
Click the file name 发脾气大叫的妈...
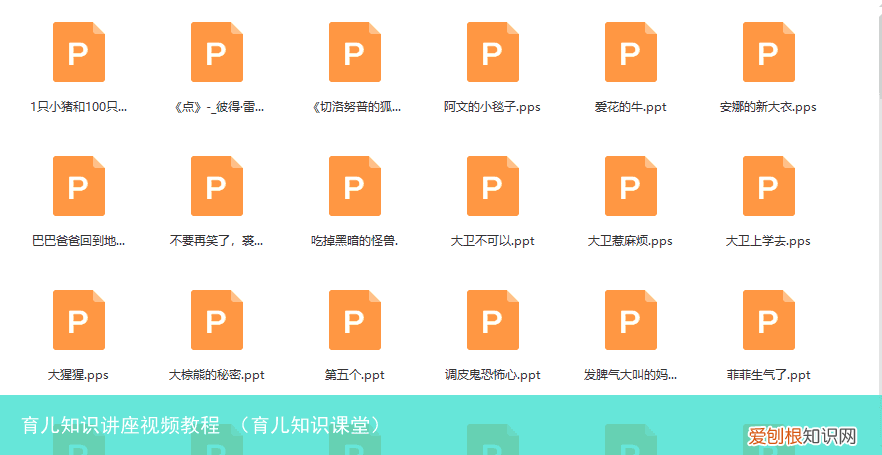pyautogui.click(x=631, y=375)
